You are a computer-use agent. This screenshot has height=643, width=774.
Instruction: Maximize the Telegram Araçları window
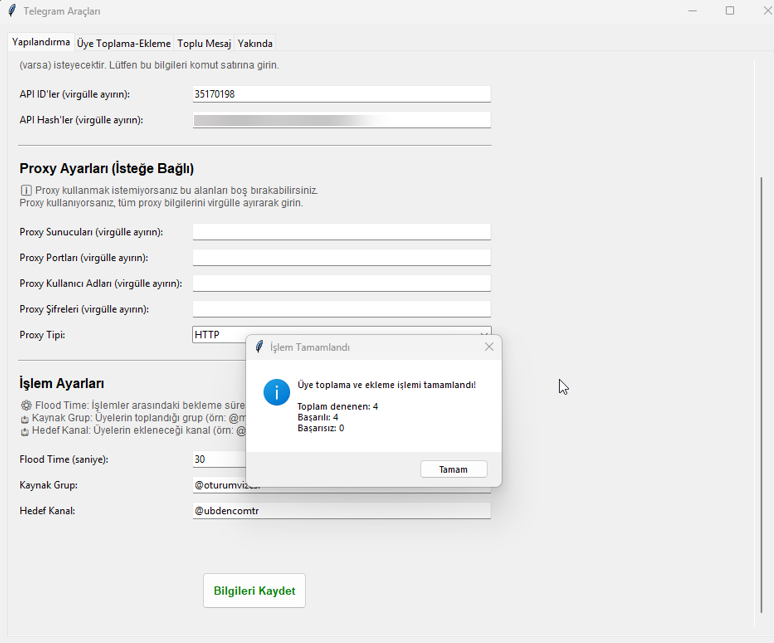coord(730,11)
